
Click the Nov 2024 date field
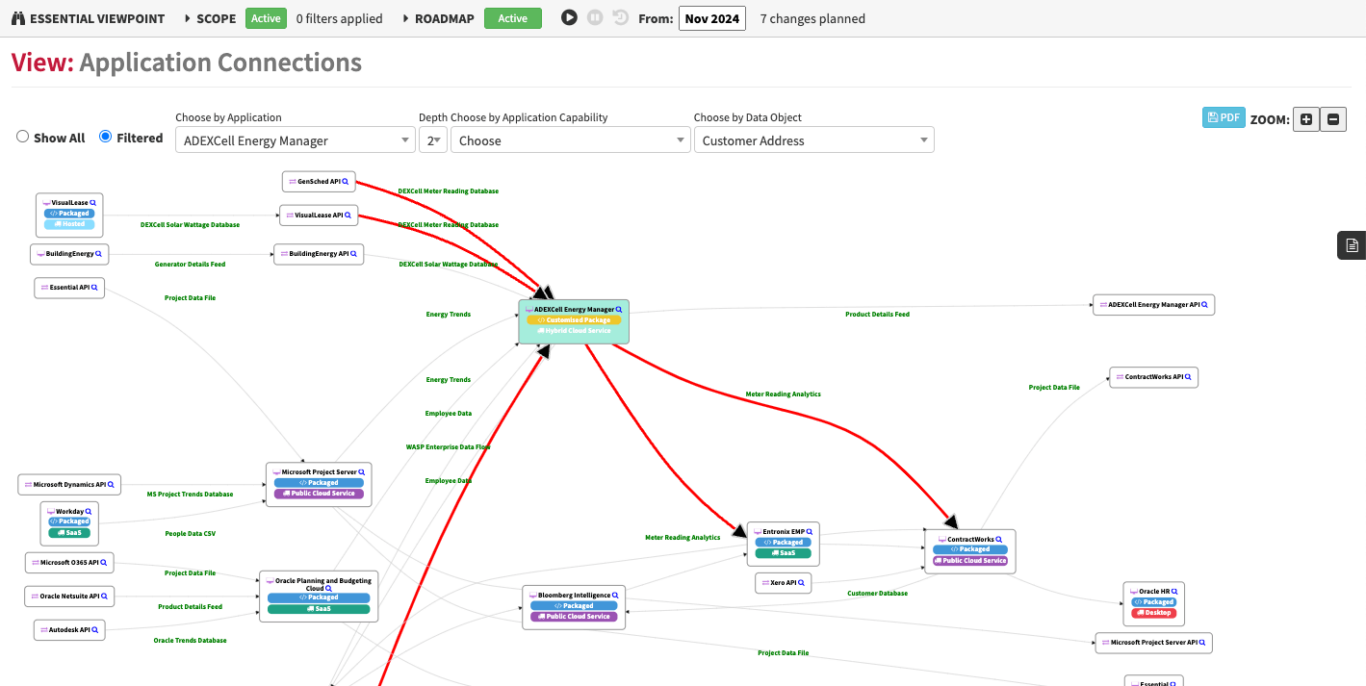[712, 18]
